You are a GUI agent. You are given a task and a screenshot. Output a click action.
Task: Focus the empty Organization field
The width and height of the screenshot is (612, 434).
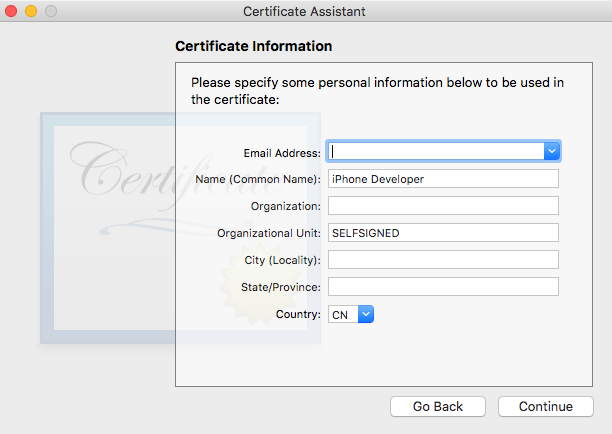(x=443, y=206)
